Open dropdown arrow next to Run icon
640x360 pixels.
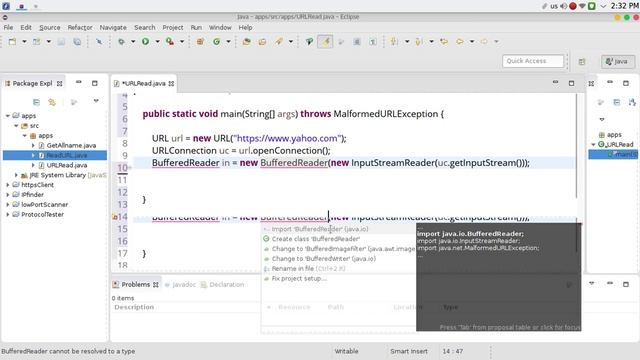[157, 42]
